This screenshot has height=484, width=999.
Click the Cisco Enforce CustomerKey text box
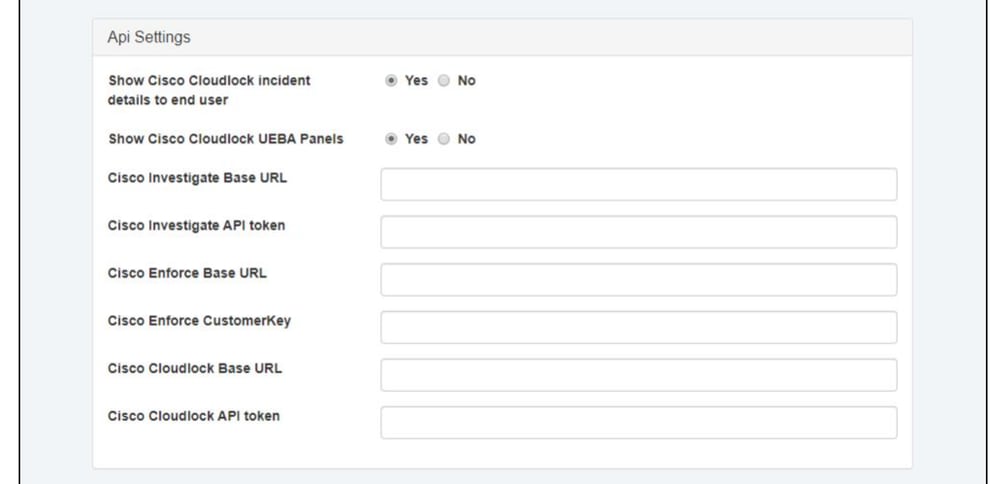[x=638, y=327]
